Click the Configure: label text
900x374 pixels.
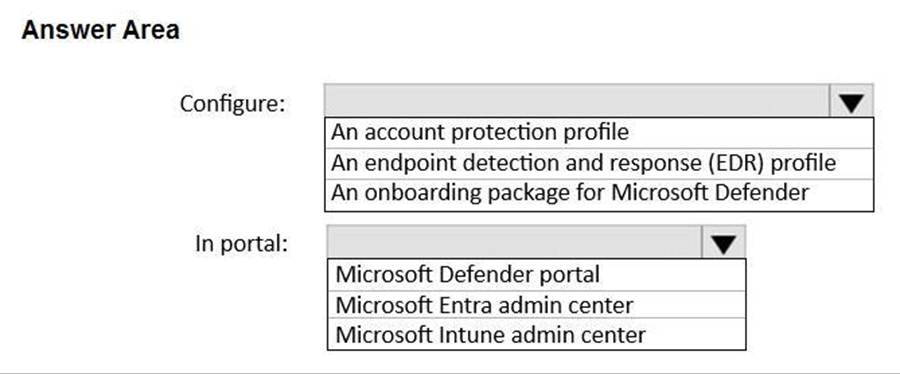[x=232, y=104]
